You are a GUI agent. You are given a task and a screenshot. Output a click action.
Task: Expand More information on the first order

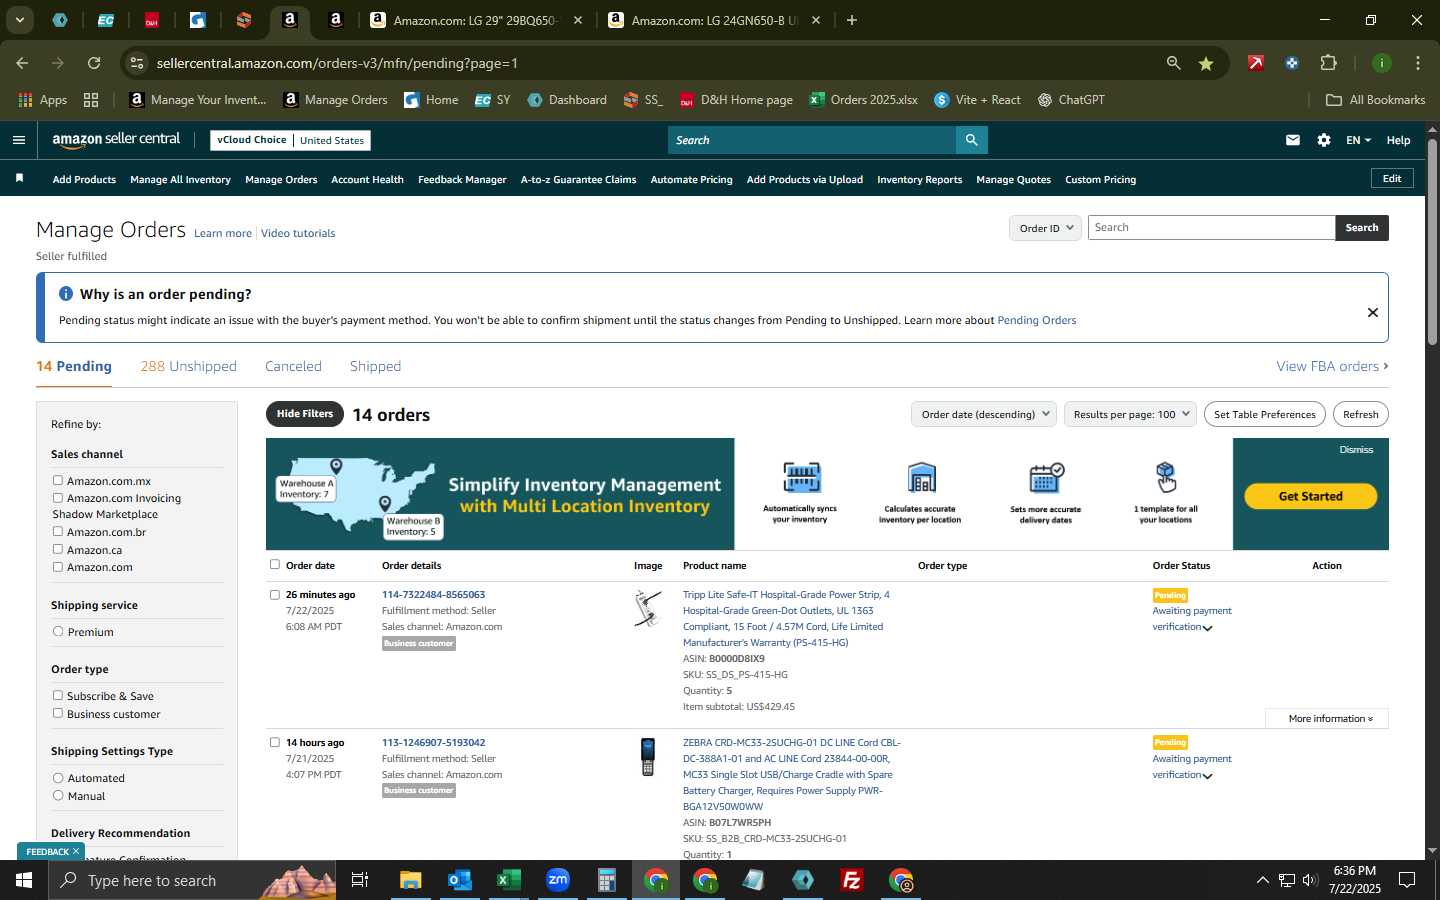(x=1327, y=718)
